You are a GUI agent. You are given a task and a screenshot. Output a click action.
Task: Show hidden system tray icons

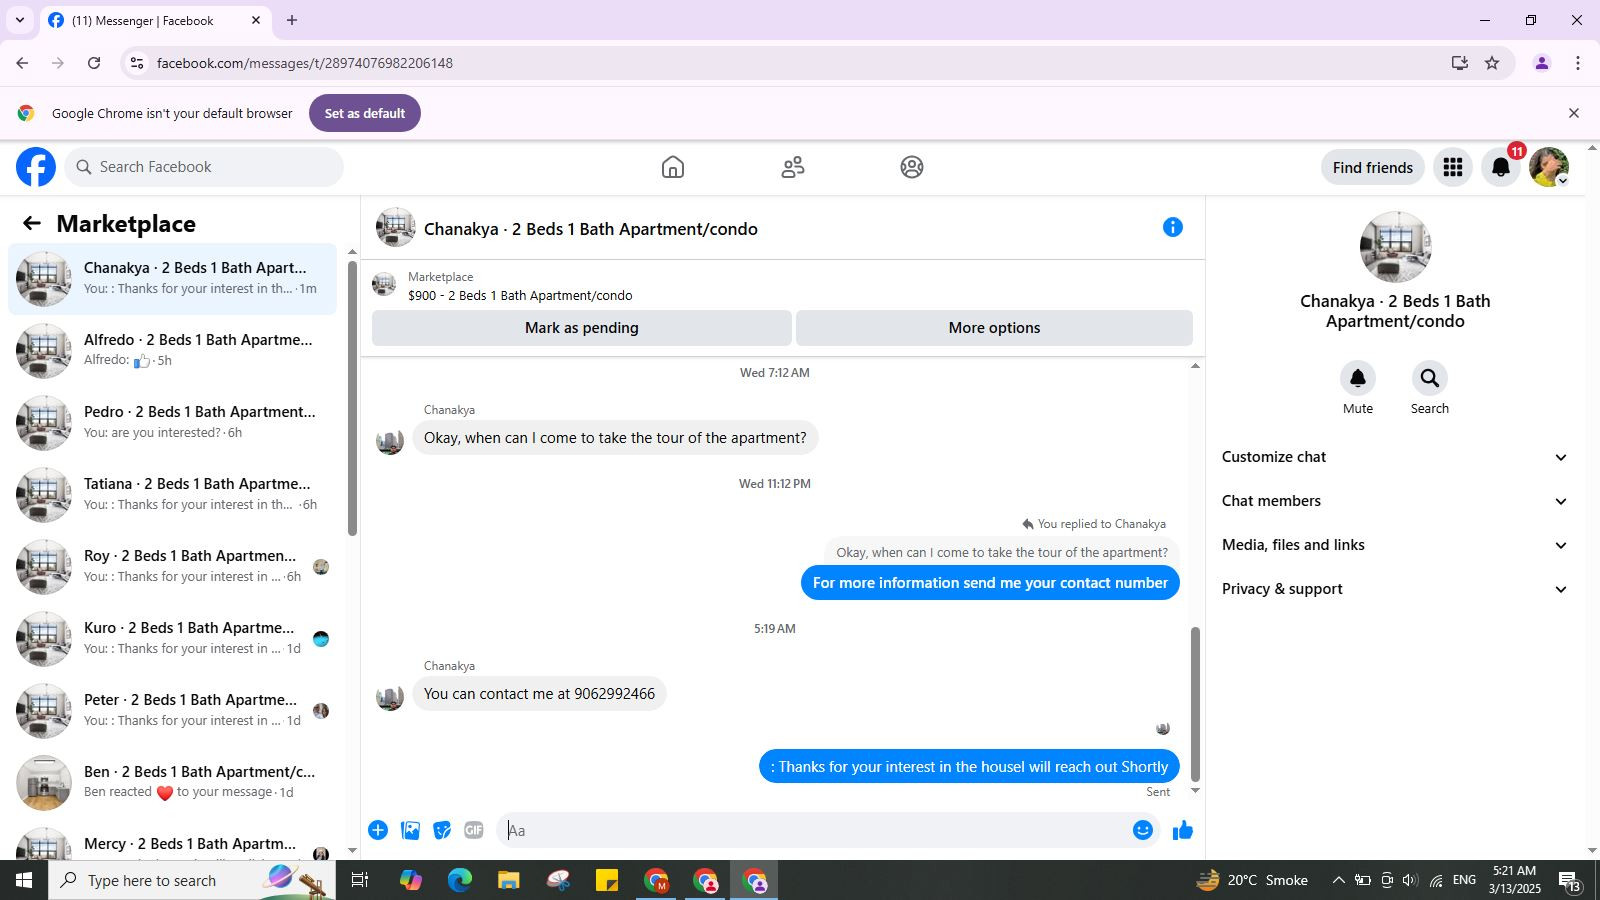[1338, 880]
